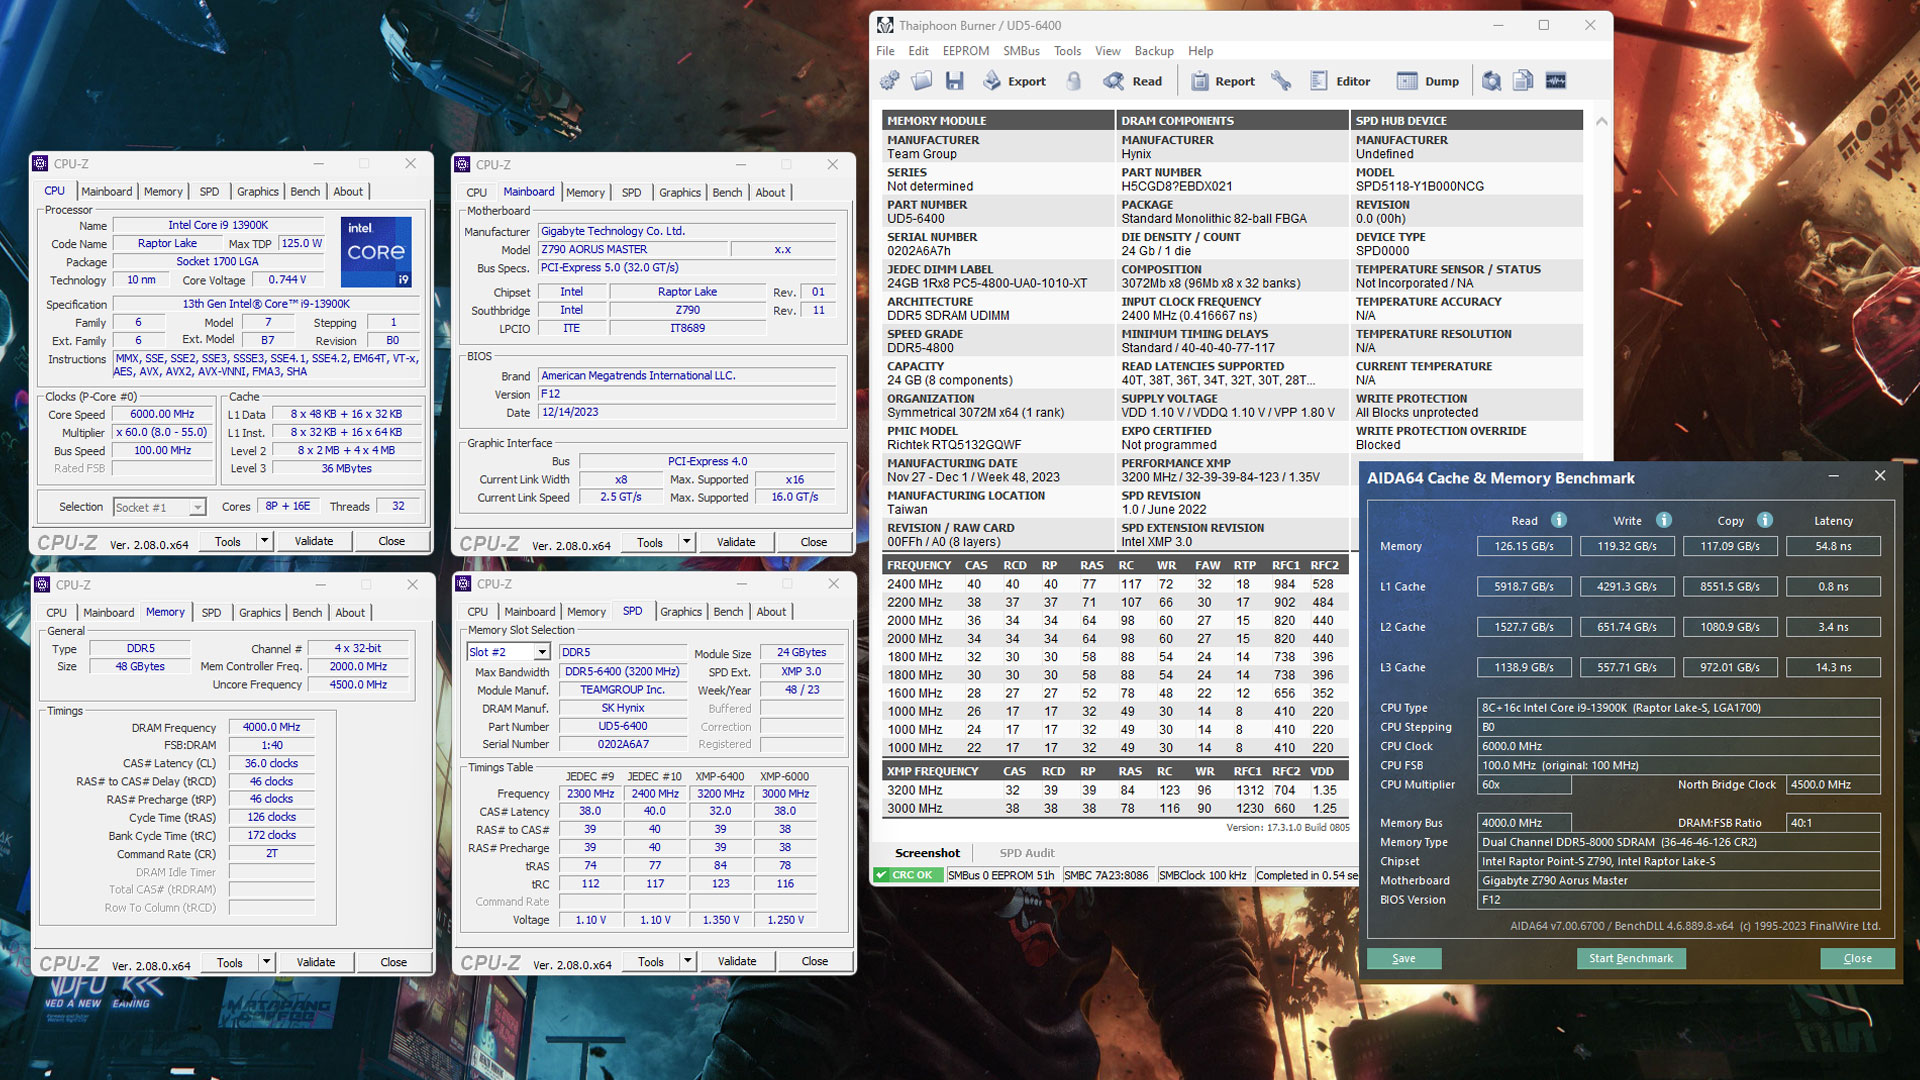Screen dimensions: 1920x1080
Task: Click the L3 Cache Read value 1138.9 GB/s
Action: click(1524, 667)
